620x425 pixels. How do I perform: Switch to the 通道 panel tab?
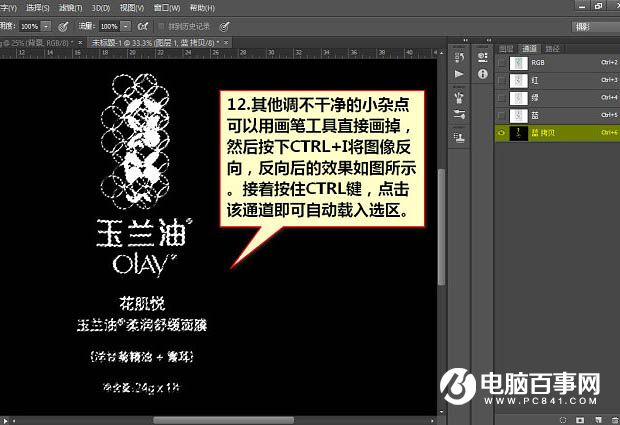click(x=529, y=49)
